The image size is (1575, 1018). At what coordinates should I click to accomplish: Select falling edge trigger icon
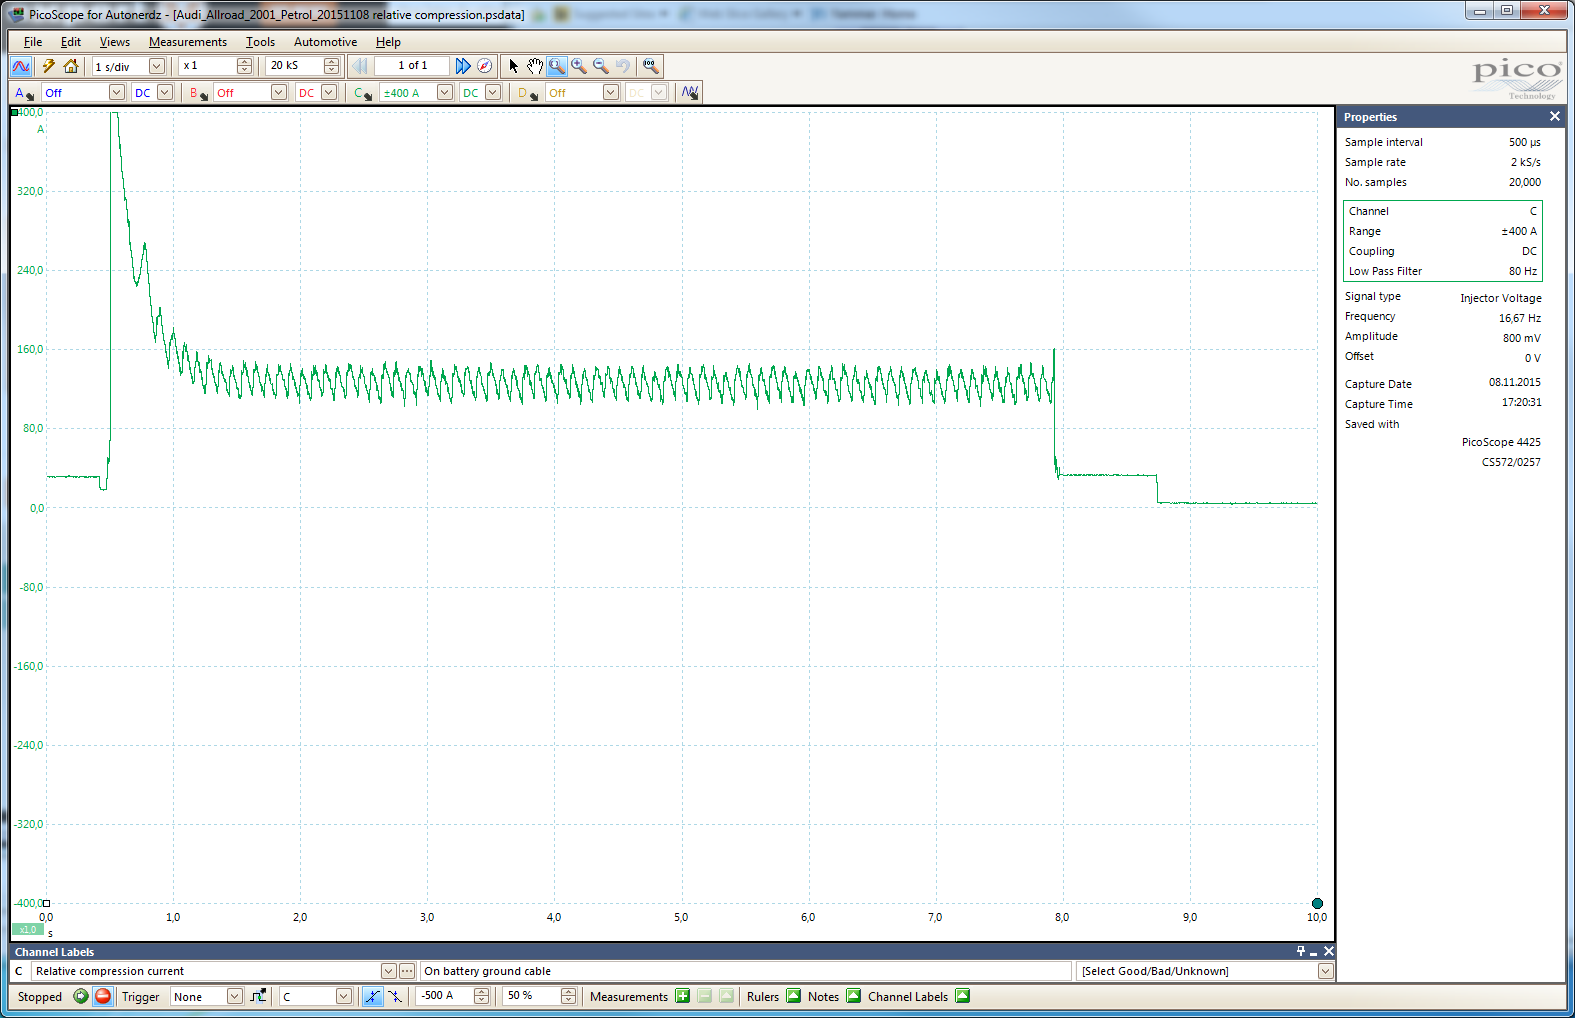(396, 996)
